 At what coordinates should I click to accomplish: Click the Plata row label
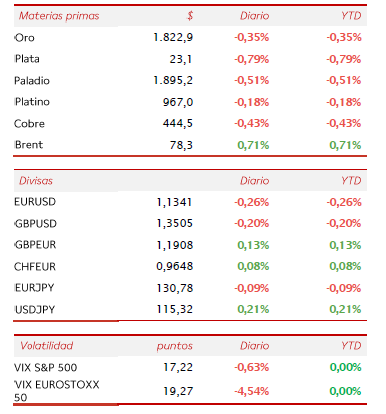(27, 59)
